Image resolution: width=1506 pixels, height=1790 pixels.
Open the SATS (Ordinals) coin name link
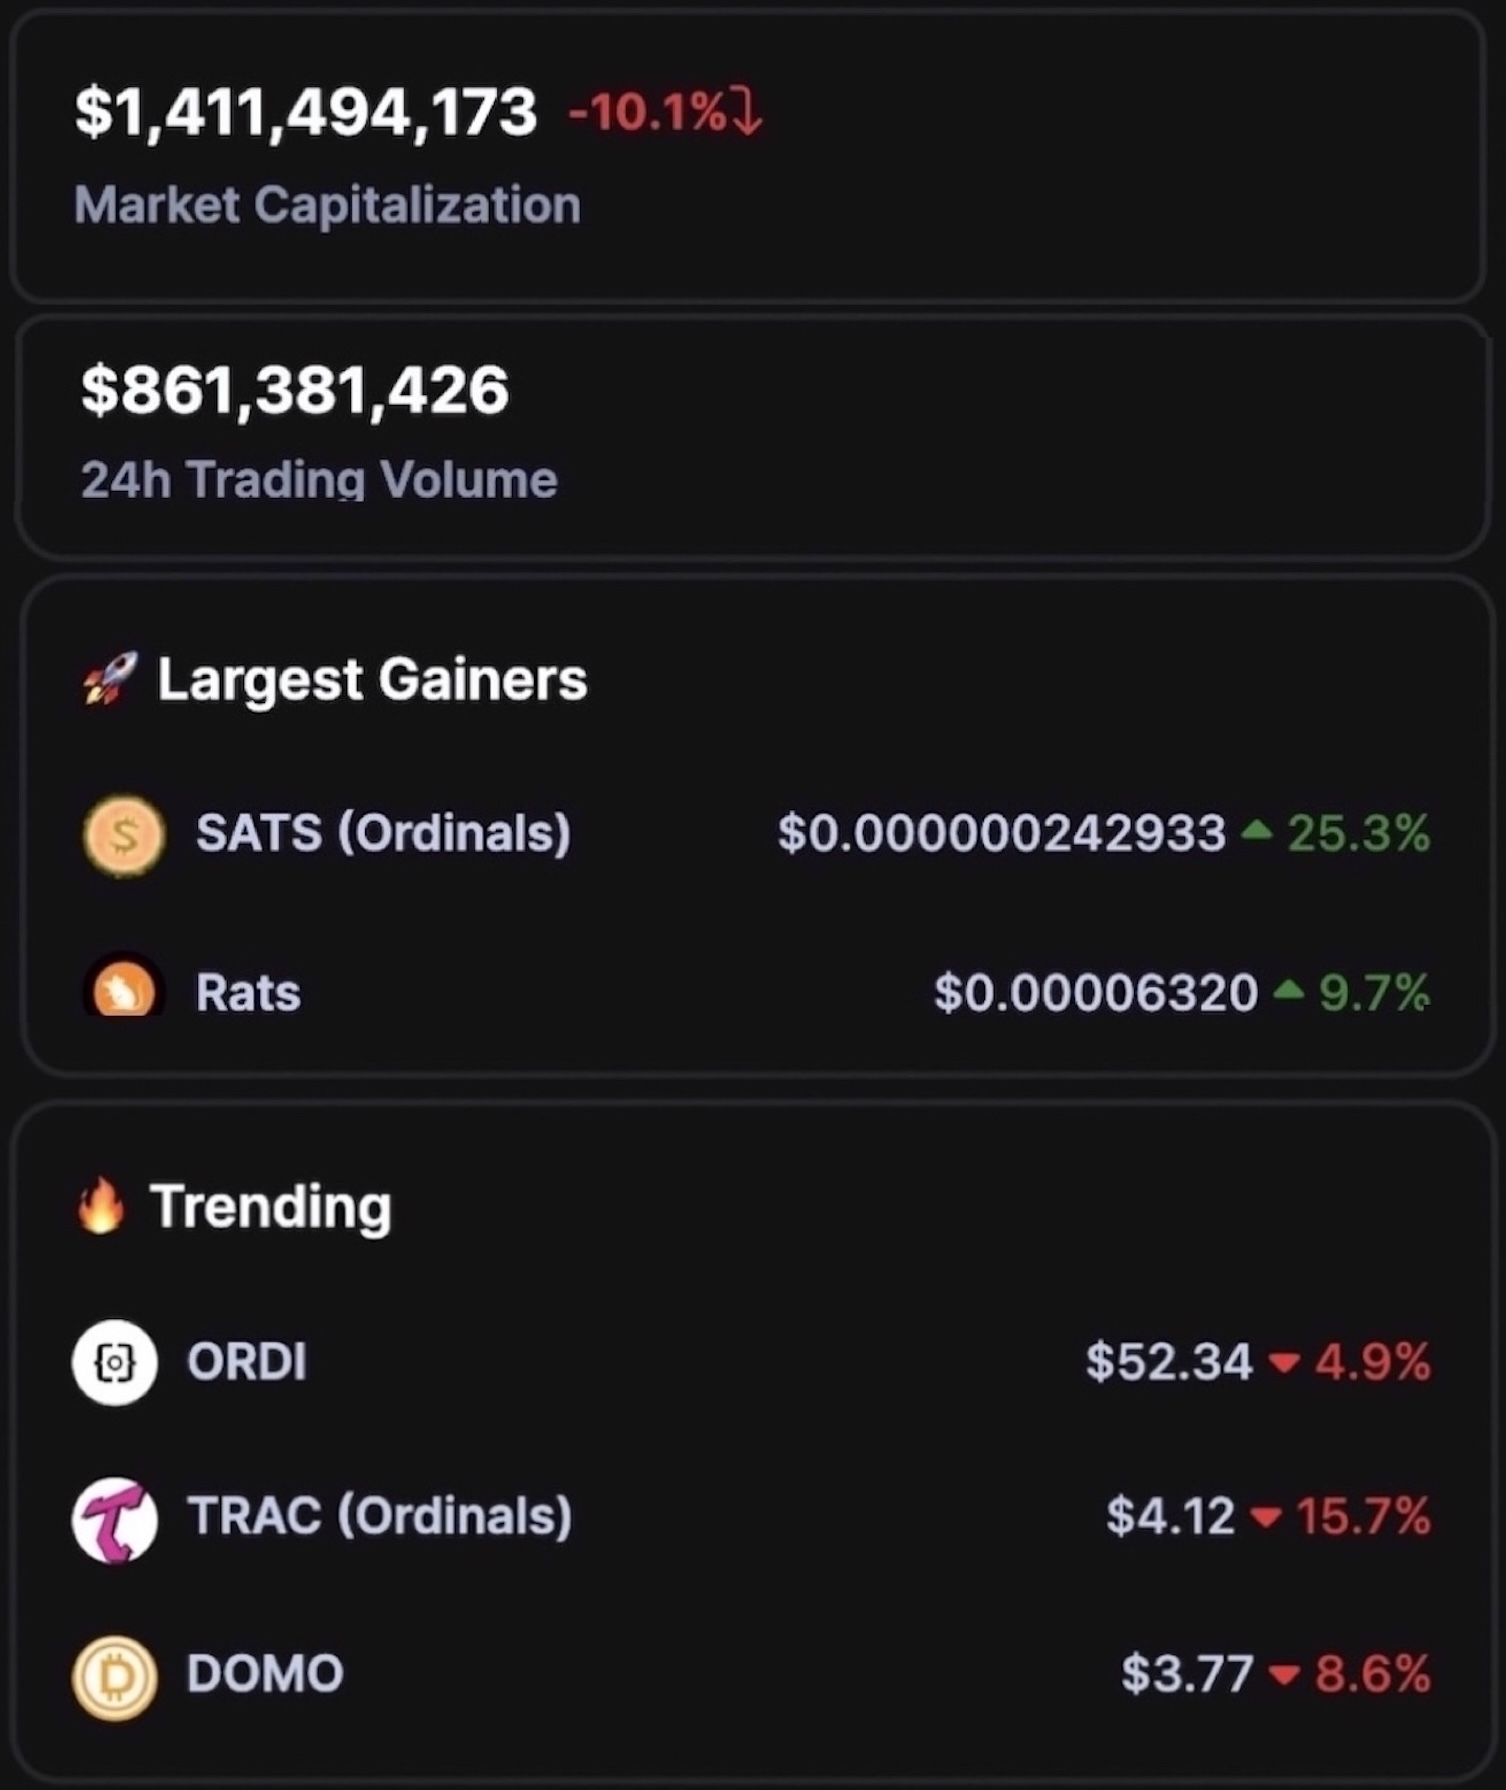[383, 833]
